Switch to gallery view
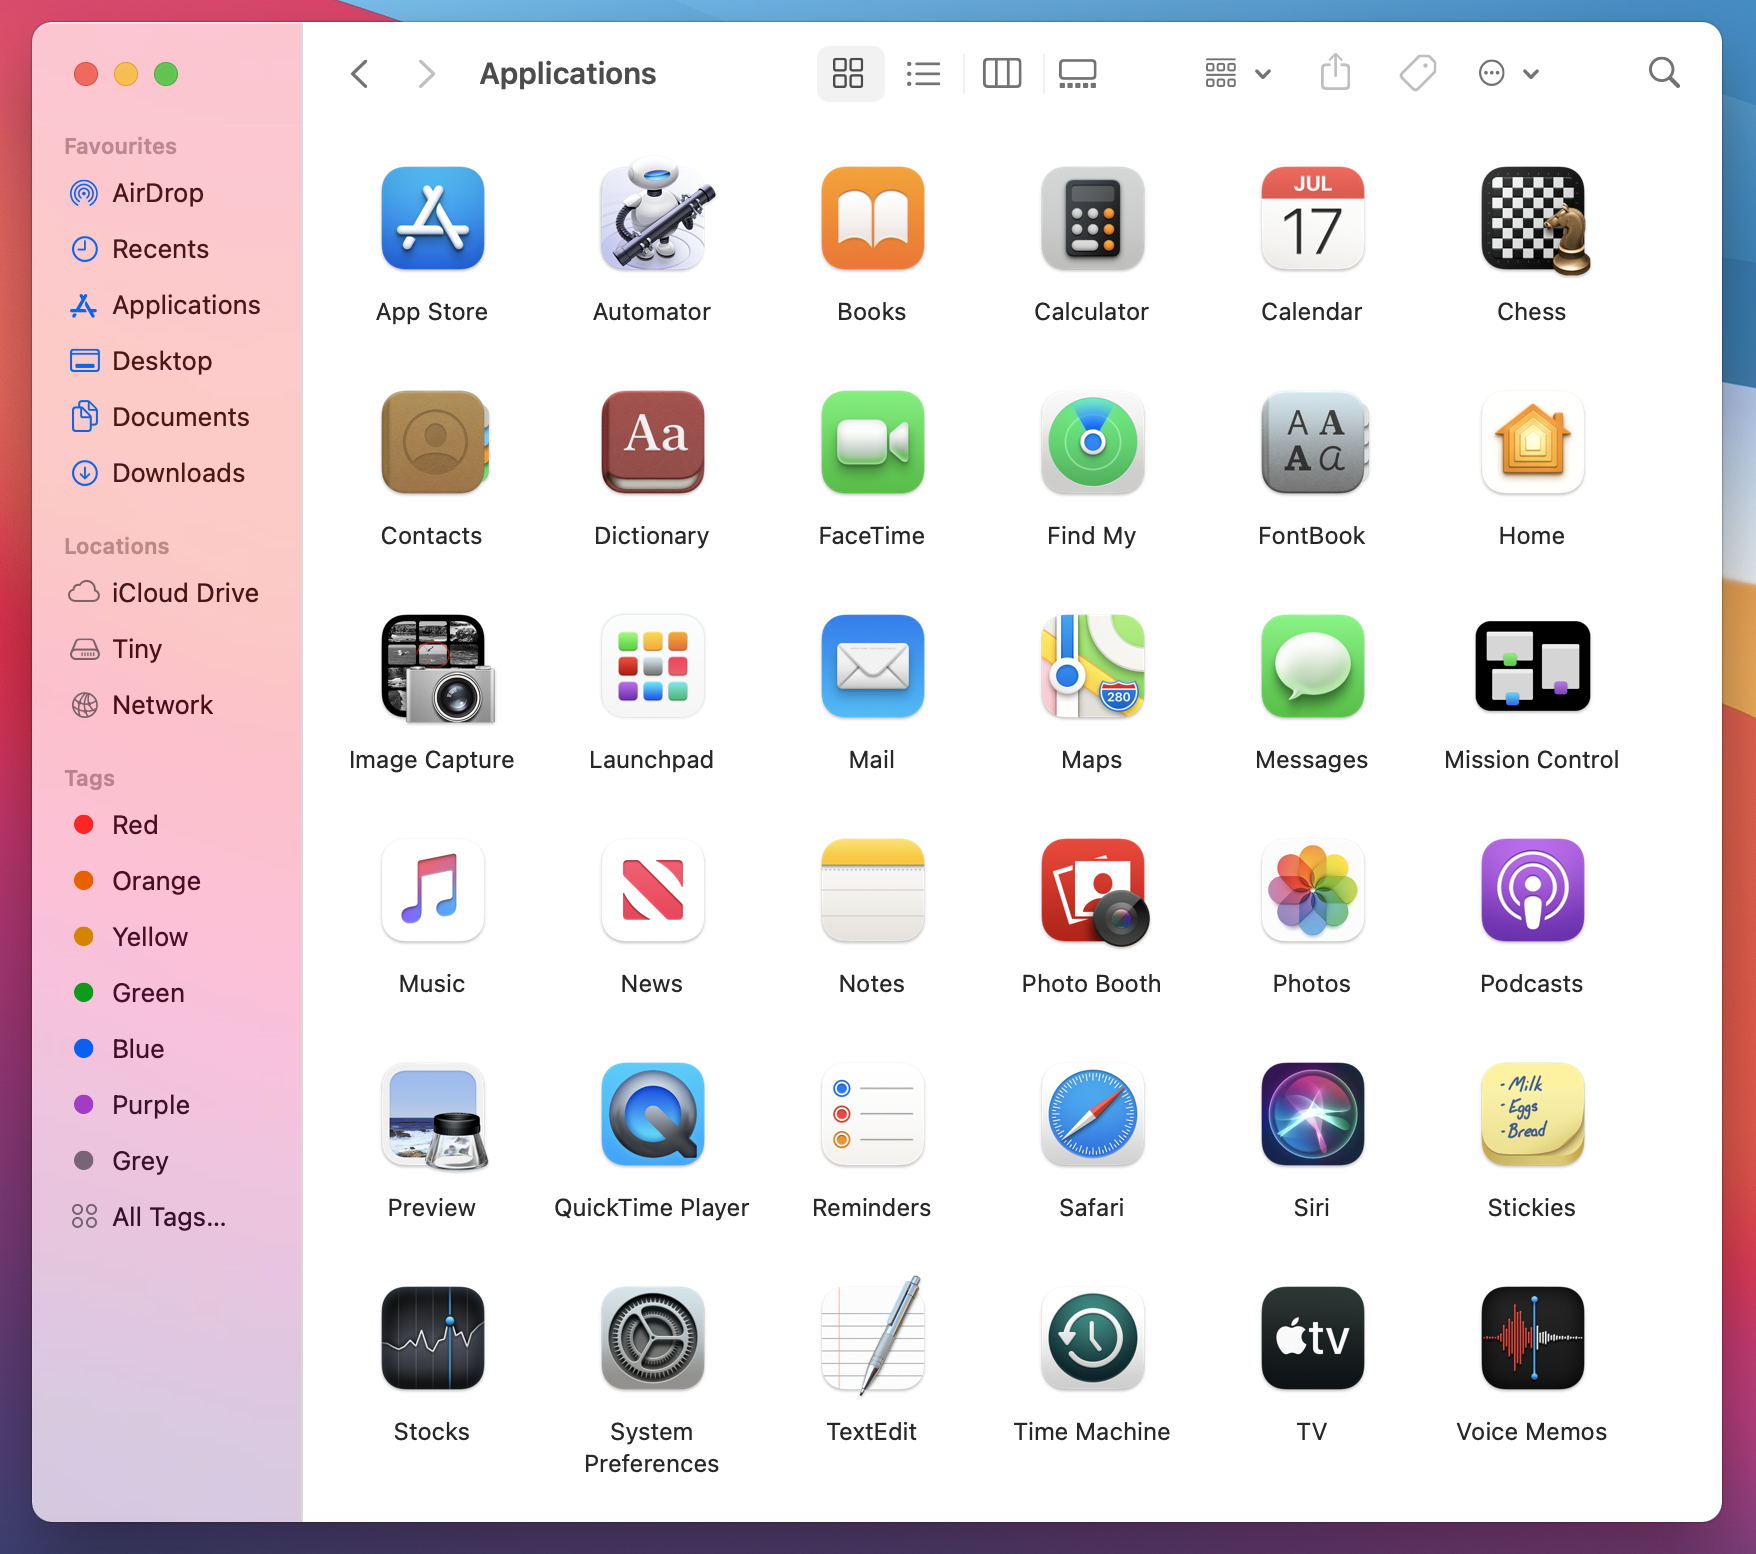The image size is (1756, 1554). tap(1078, 73)
